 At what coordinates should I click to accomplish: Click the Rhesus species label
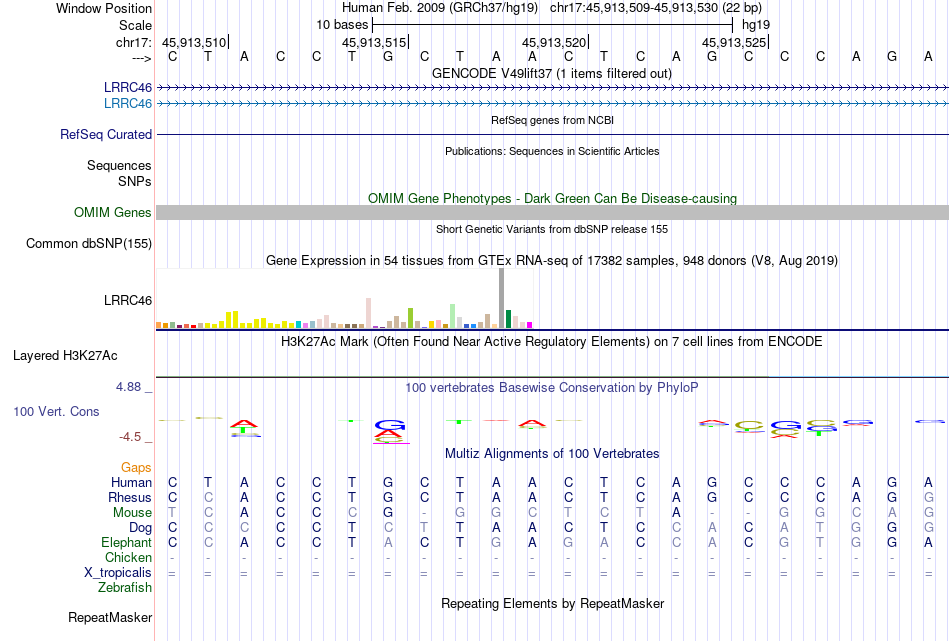(x=130, y=497)
